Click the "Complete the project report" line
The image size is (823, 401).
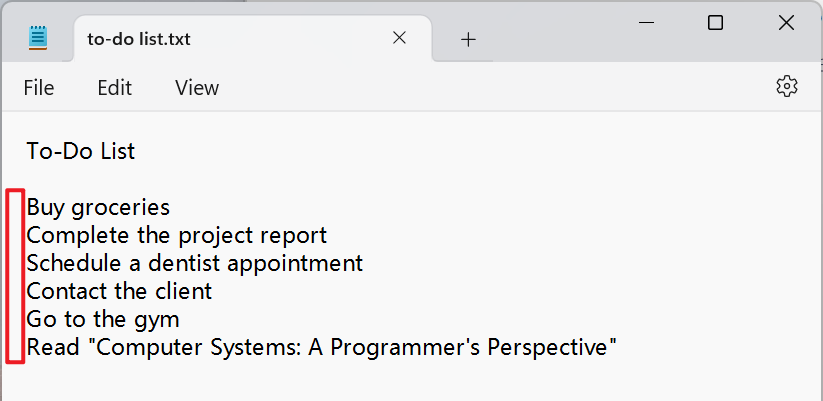coord(176,235)
